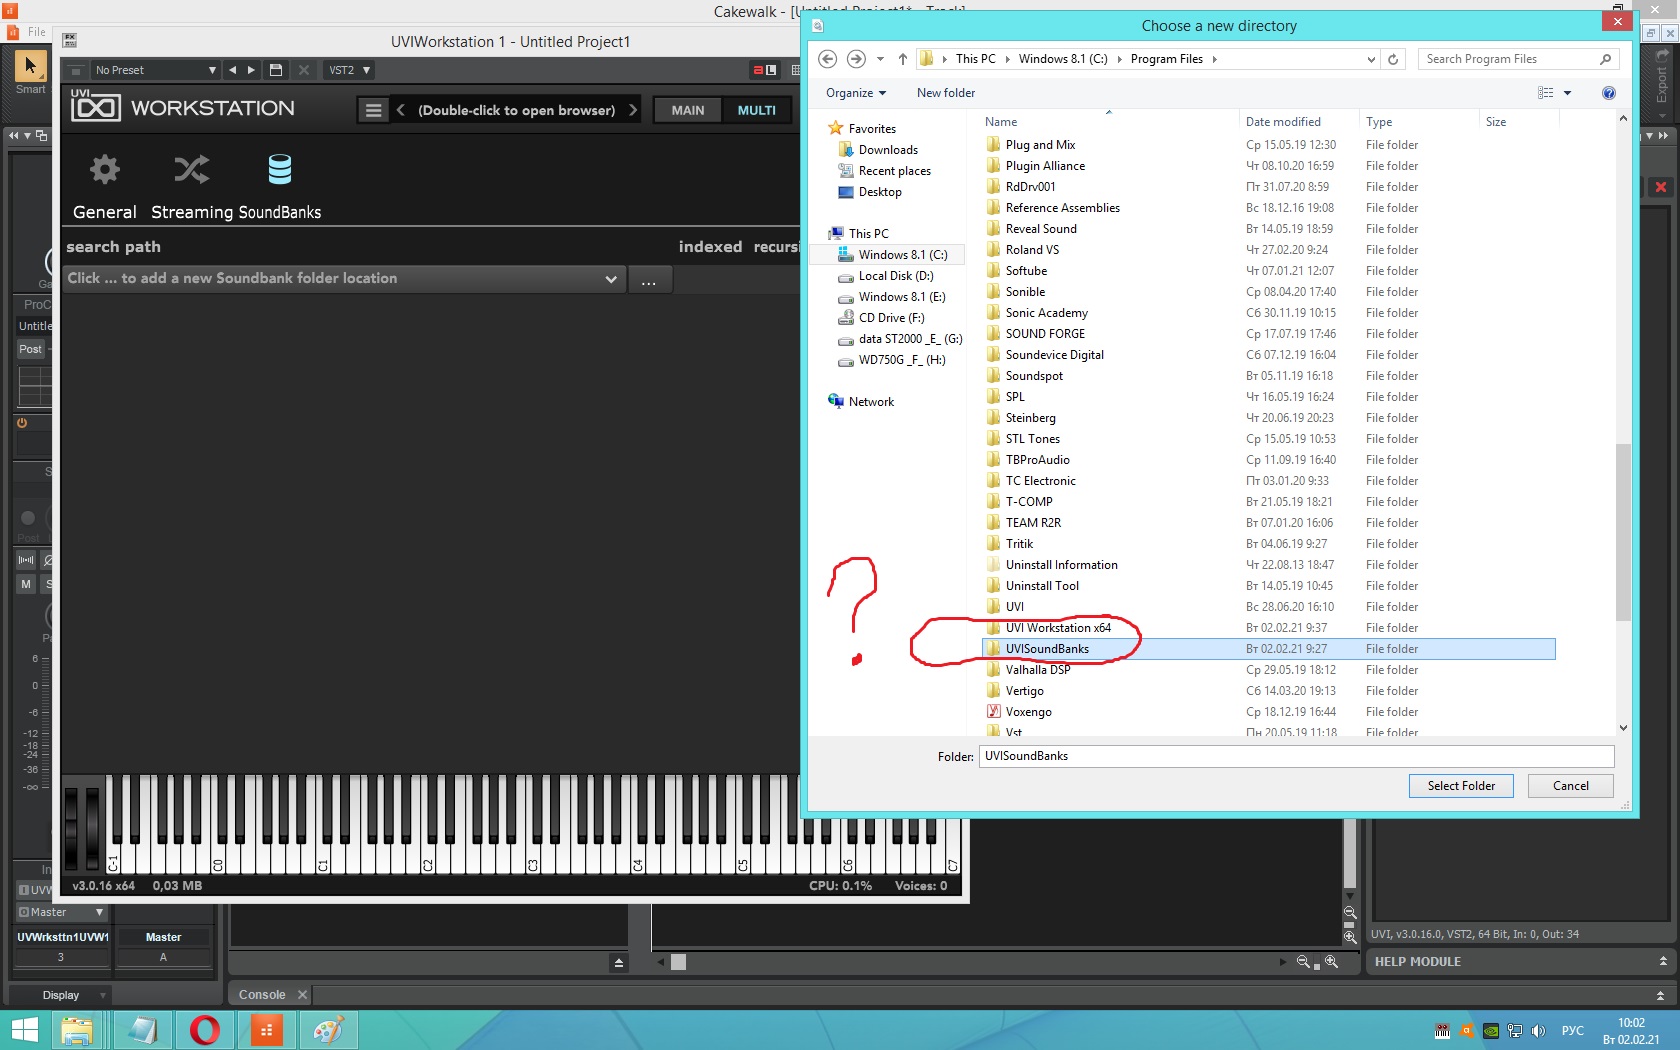
Task: Go back in the folder dialog
Action: click(x=827, y=59)
